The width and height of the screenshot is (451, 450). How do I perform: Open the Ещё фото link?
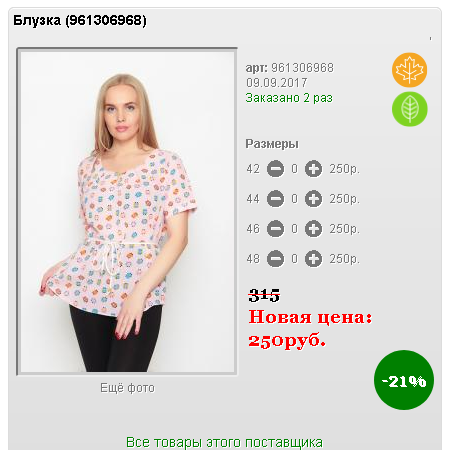(x=127, y=388)
